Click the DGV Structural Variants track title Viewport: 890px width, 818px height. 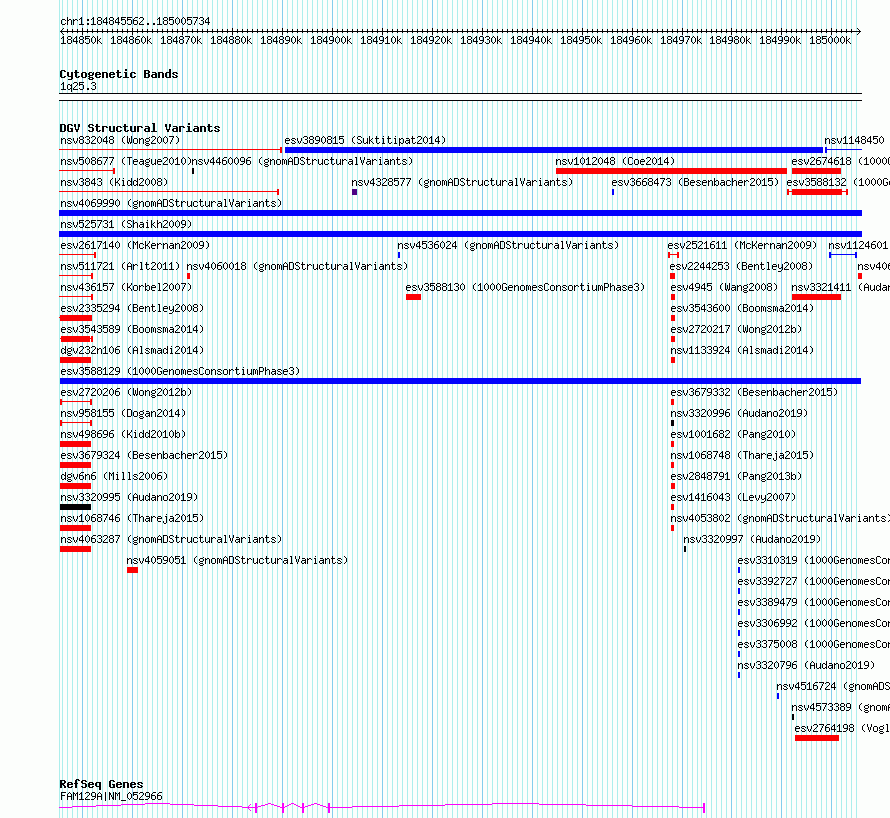click(140, 128)
